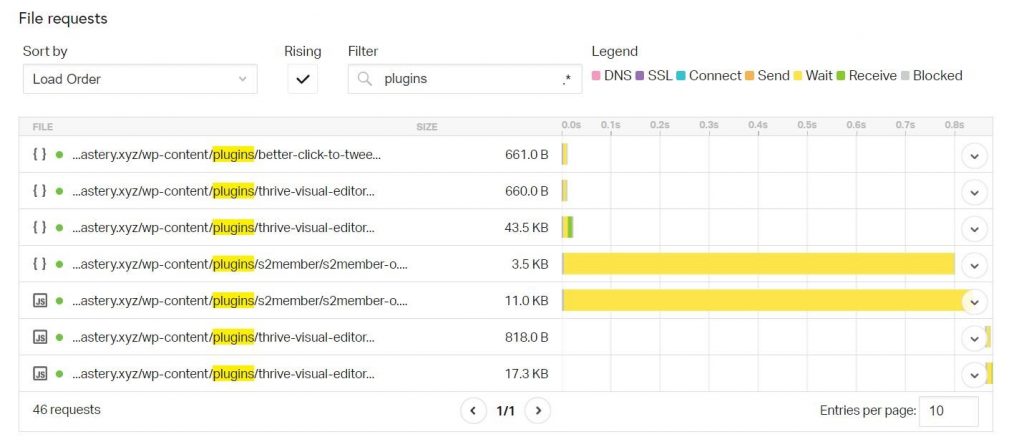Click green status dot of 17.3 KB row

(59, 374)
